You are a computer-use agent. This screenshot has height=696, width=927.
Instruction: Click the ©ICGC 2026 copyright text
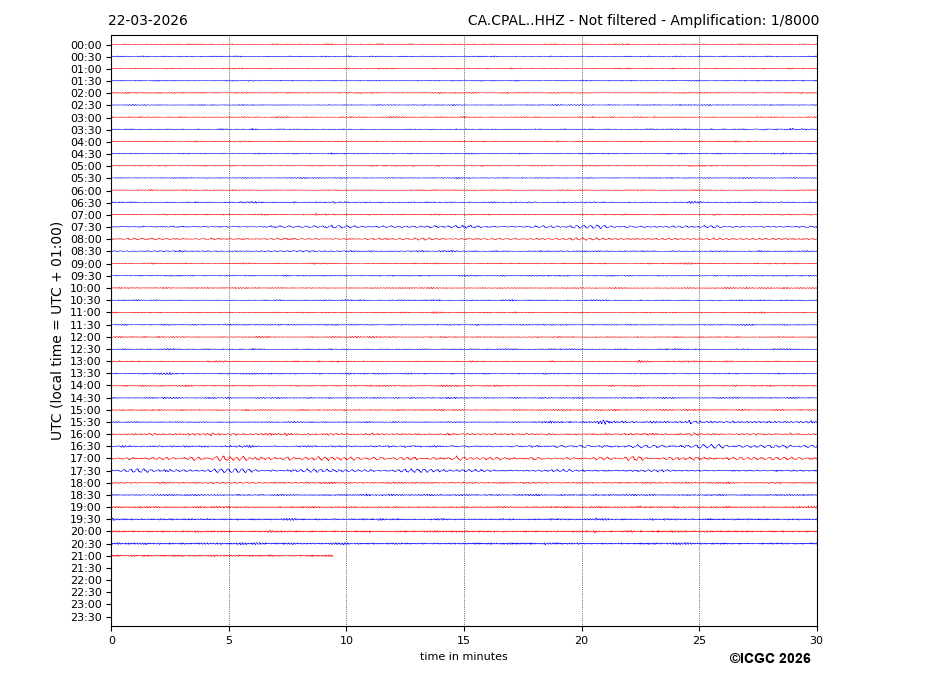769,659
